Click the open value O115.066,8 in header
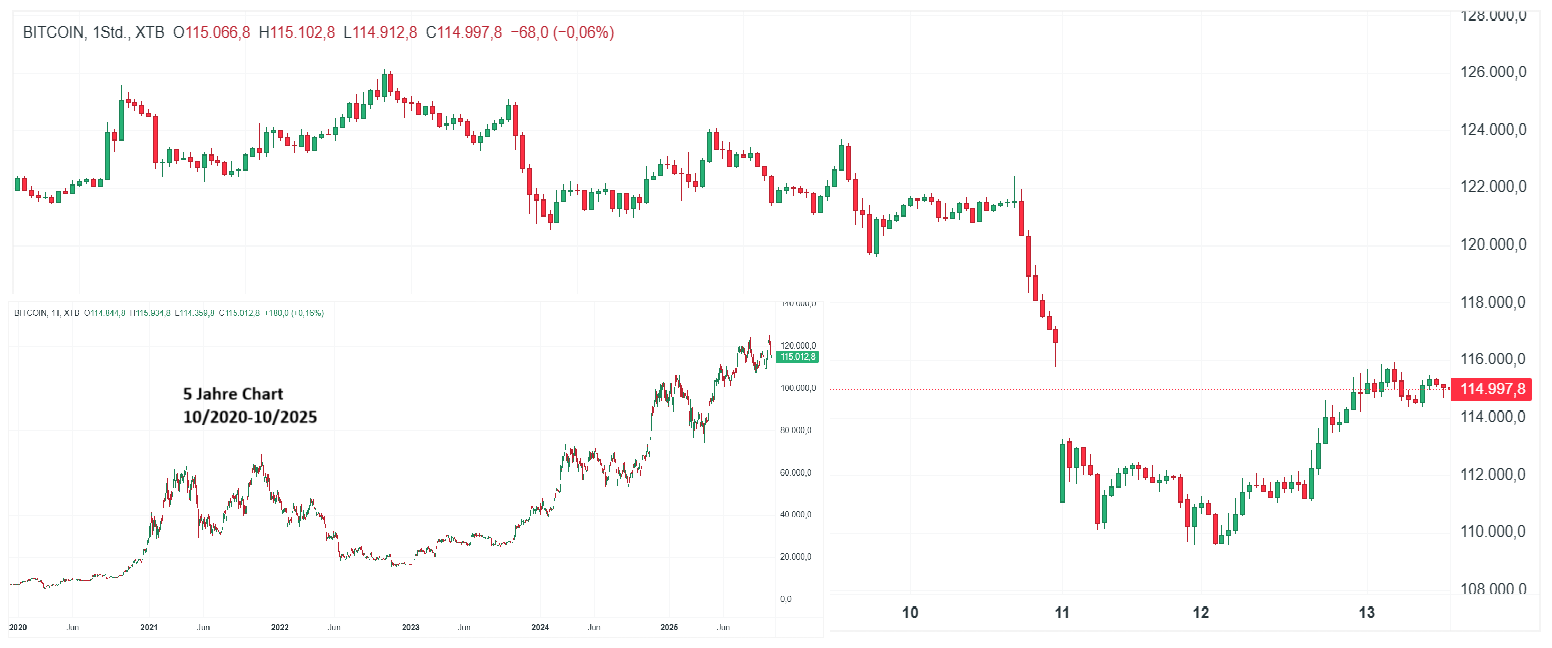Screen dimensions: 1552x648 (x=212, y=33)
